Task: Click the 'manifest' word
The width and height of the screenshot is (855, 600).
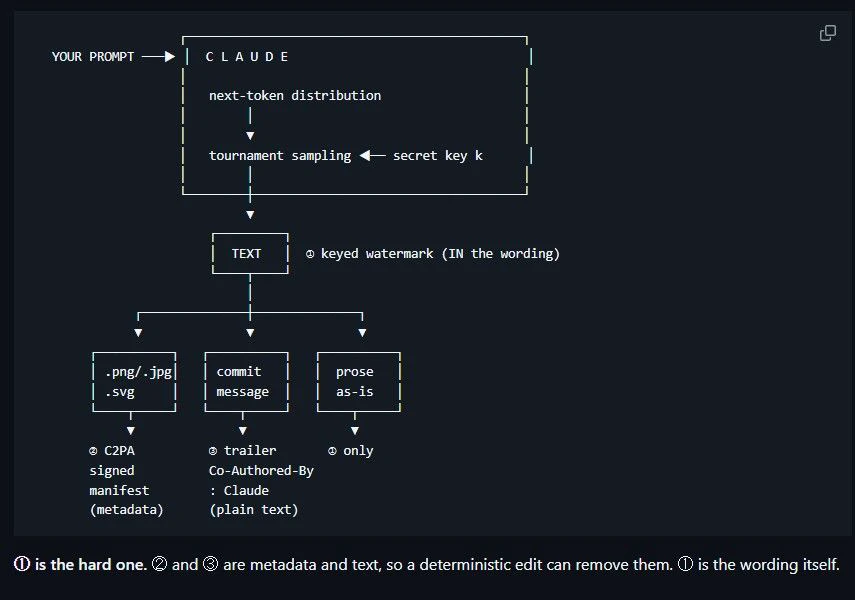Action: pyautogui.click(x=119, y=490)
